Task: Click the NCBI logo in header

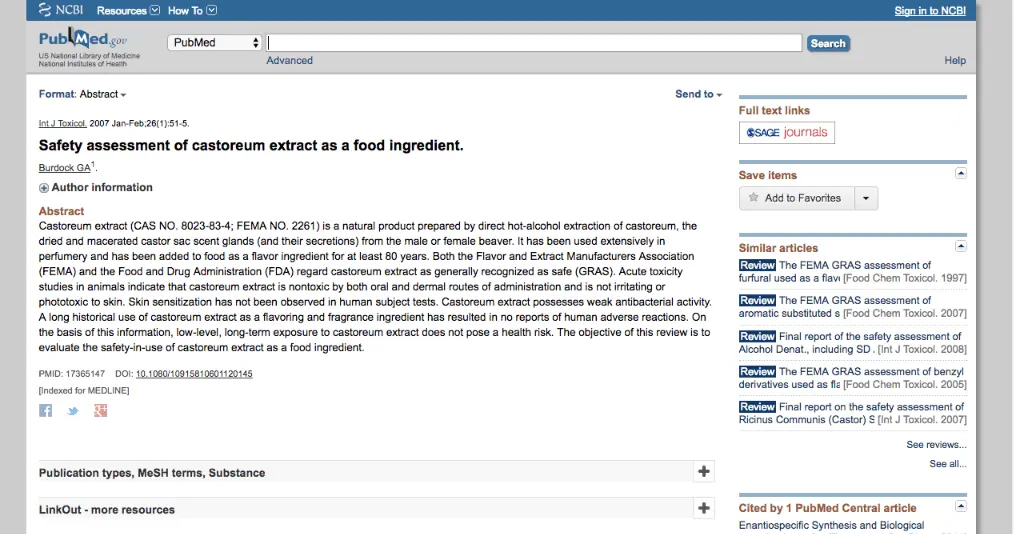Action: coord(62,10)
